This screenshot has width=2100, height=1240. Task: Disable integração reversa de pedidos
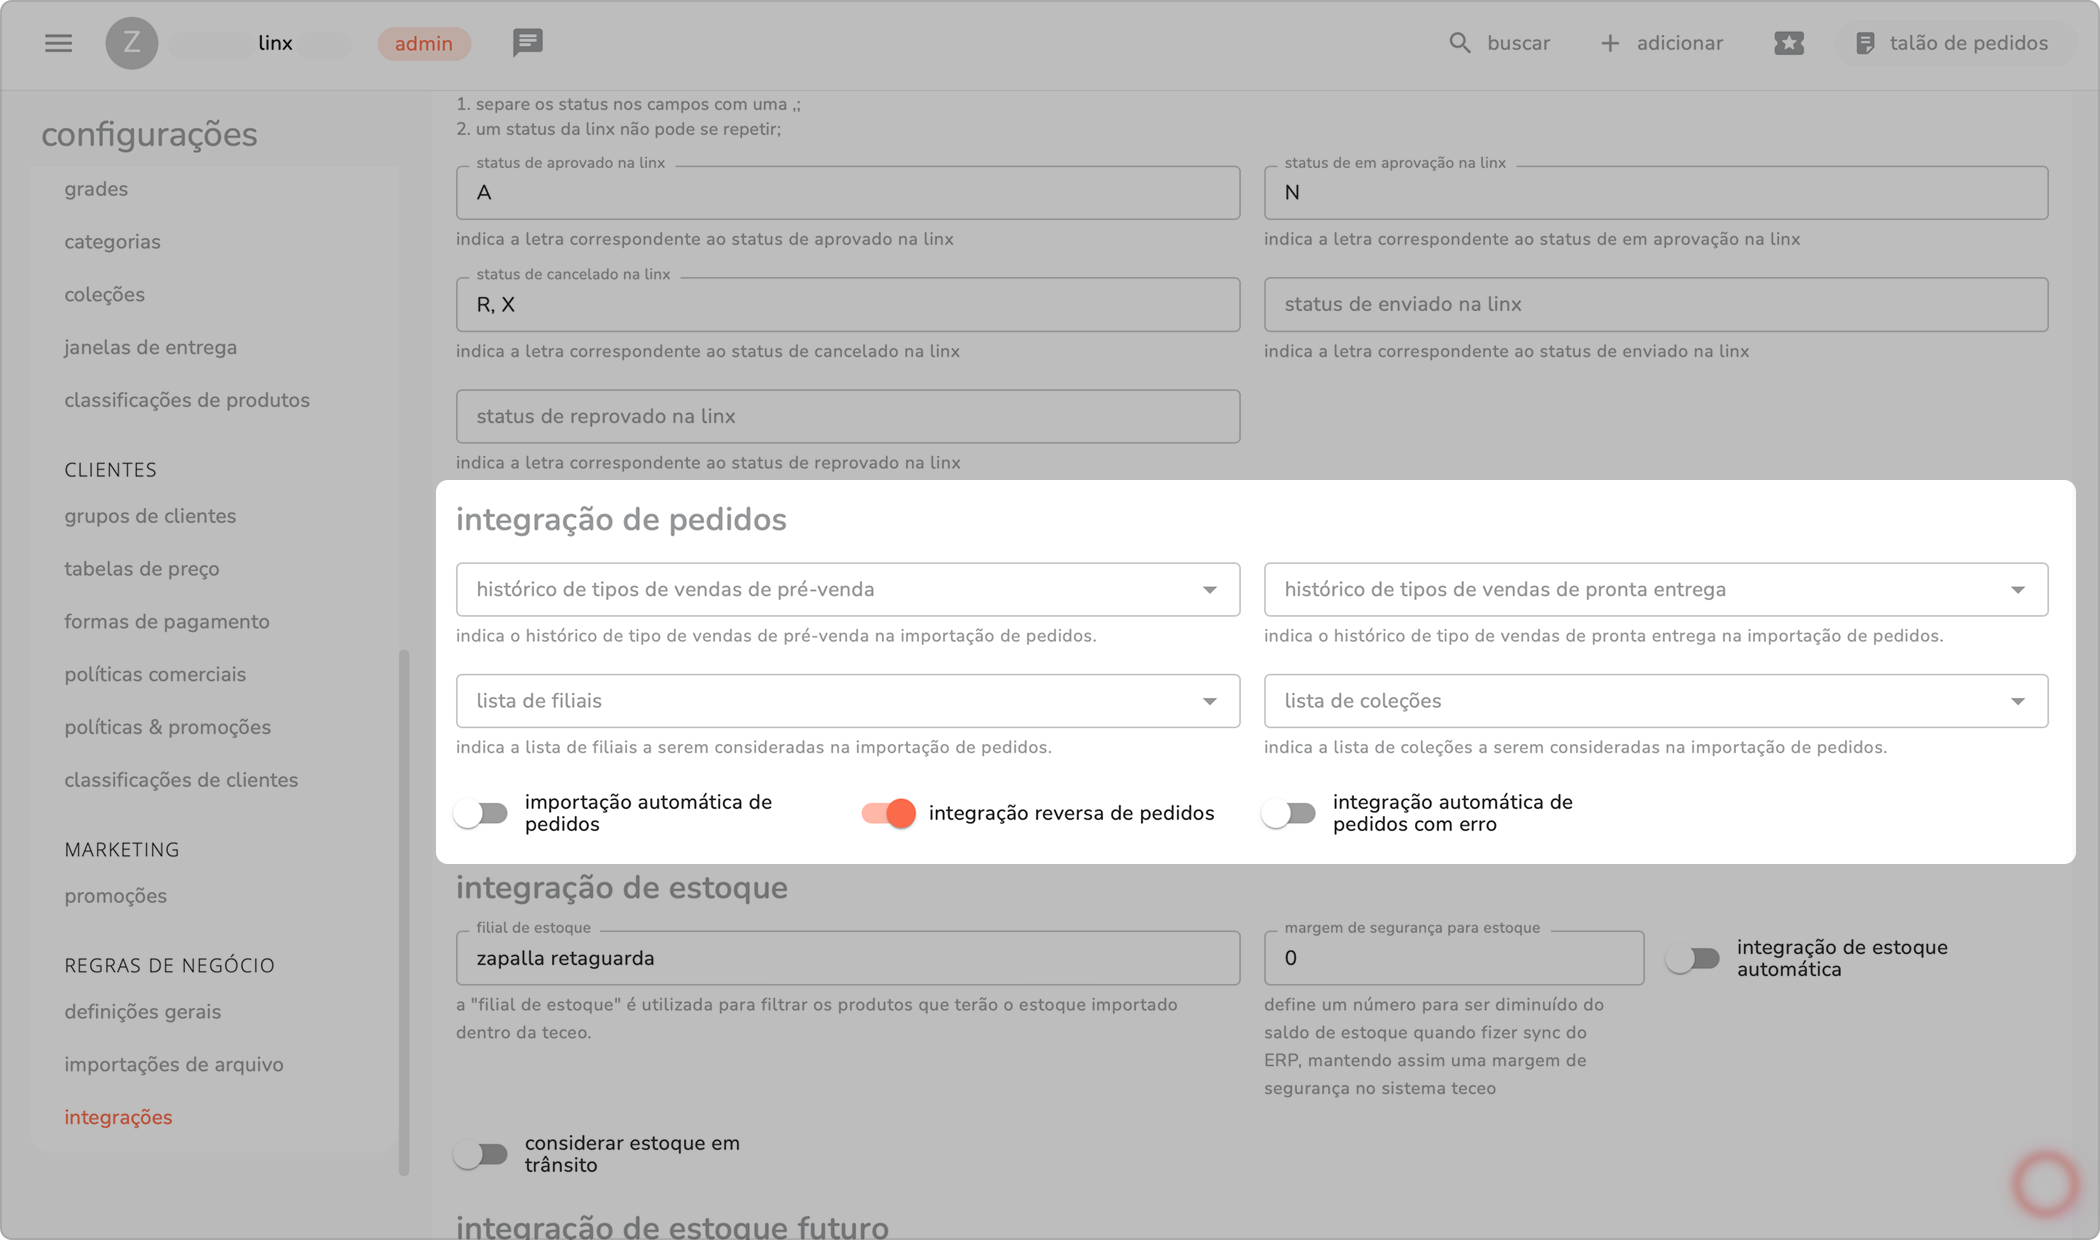[888, 813]
